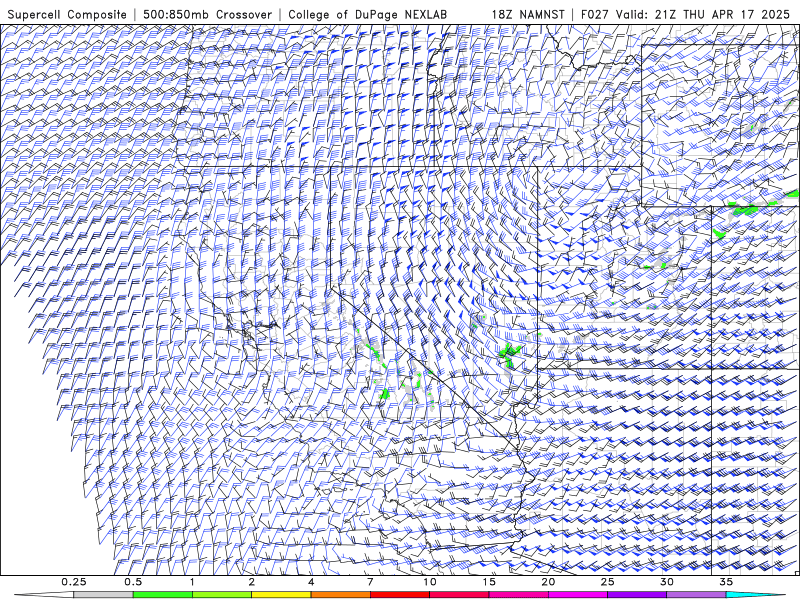Click the '25' color scale label

coord(607,582)
